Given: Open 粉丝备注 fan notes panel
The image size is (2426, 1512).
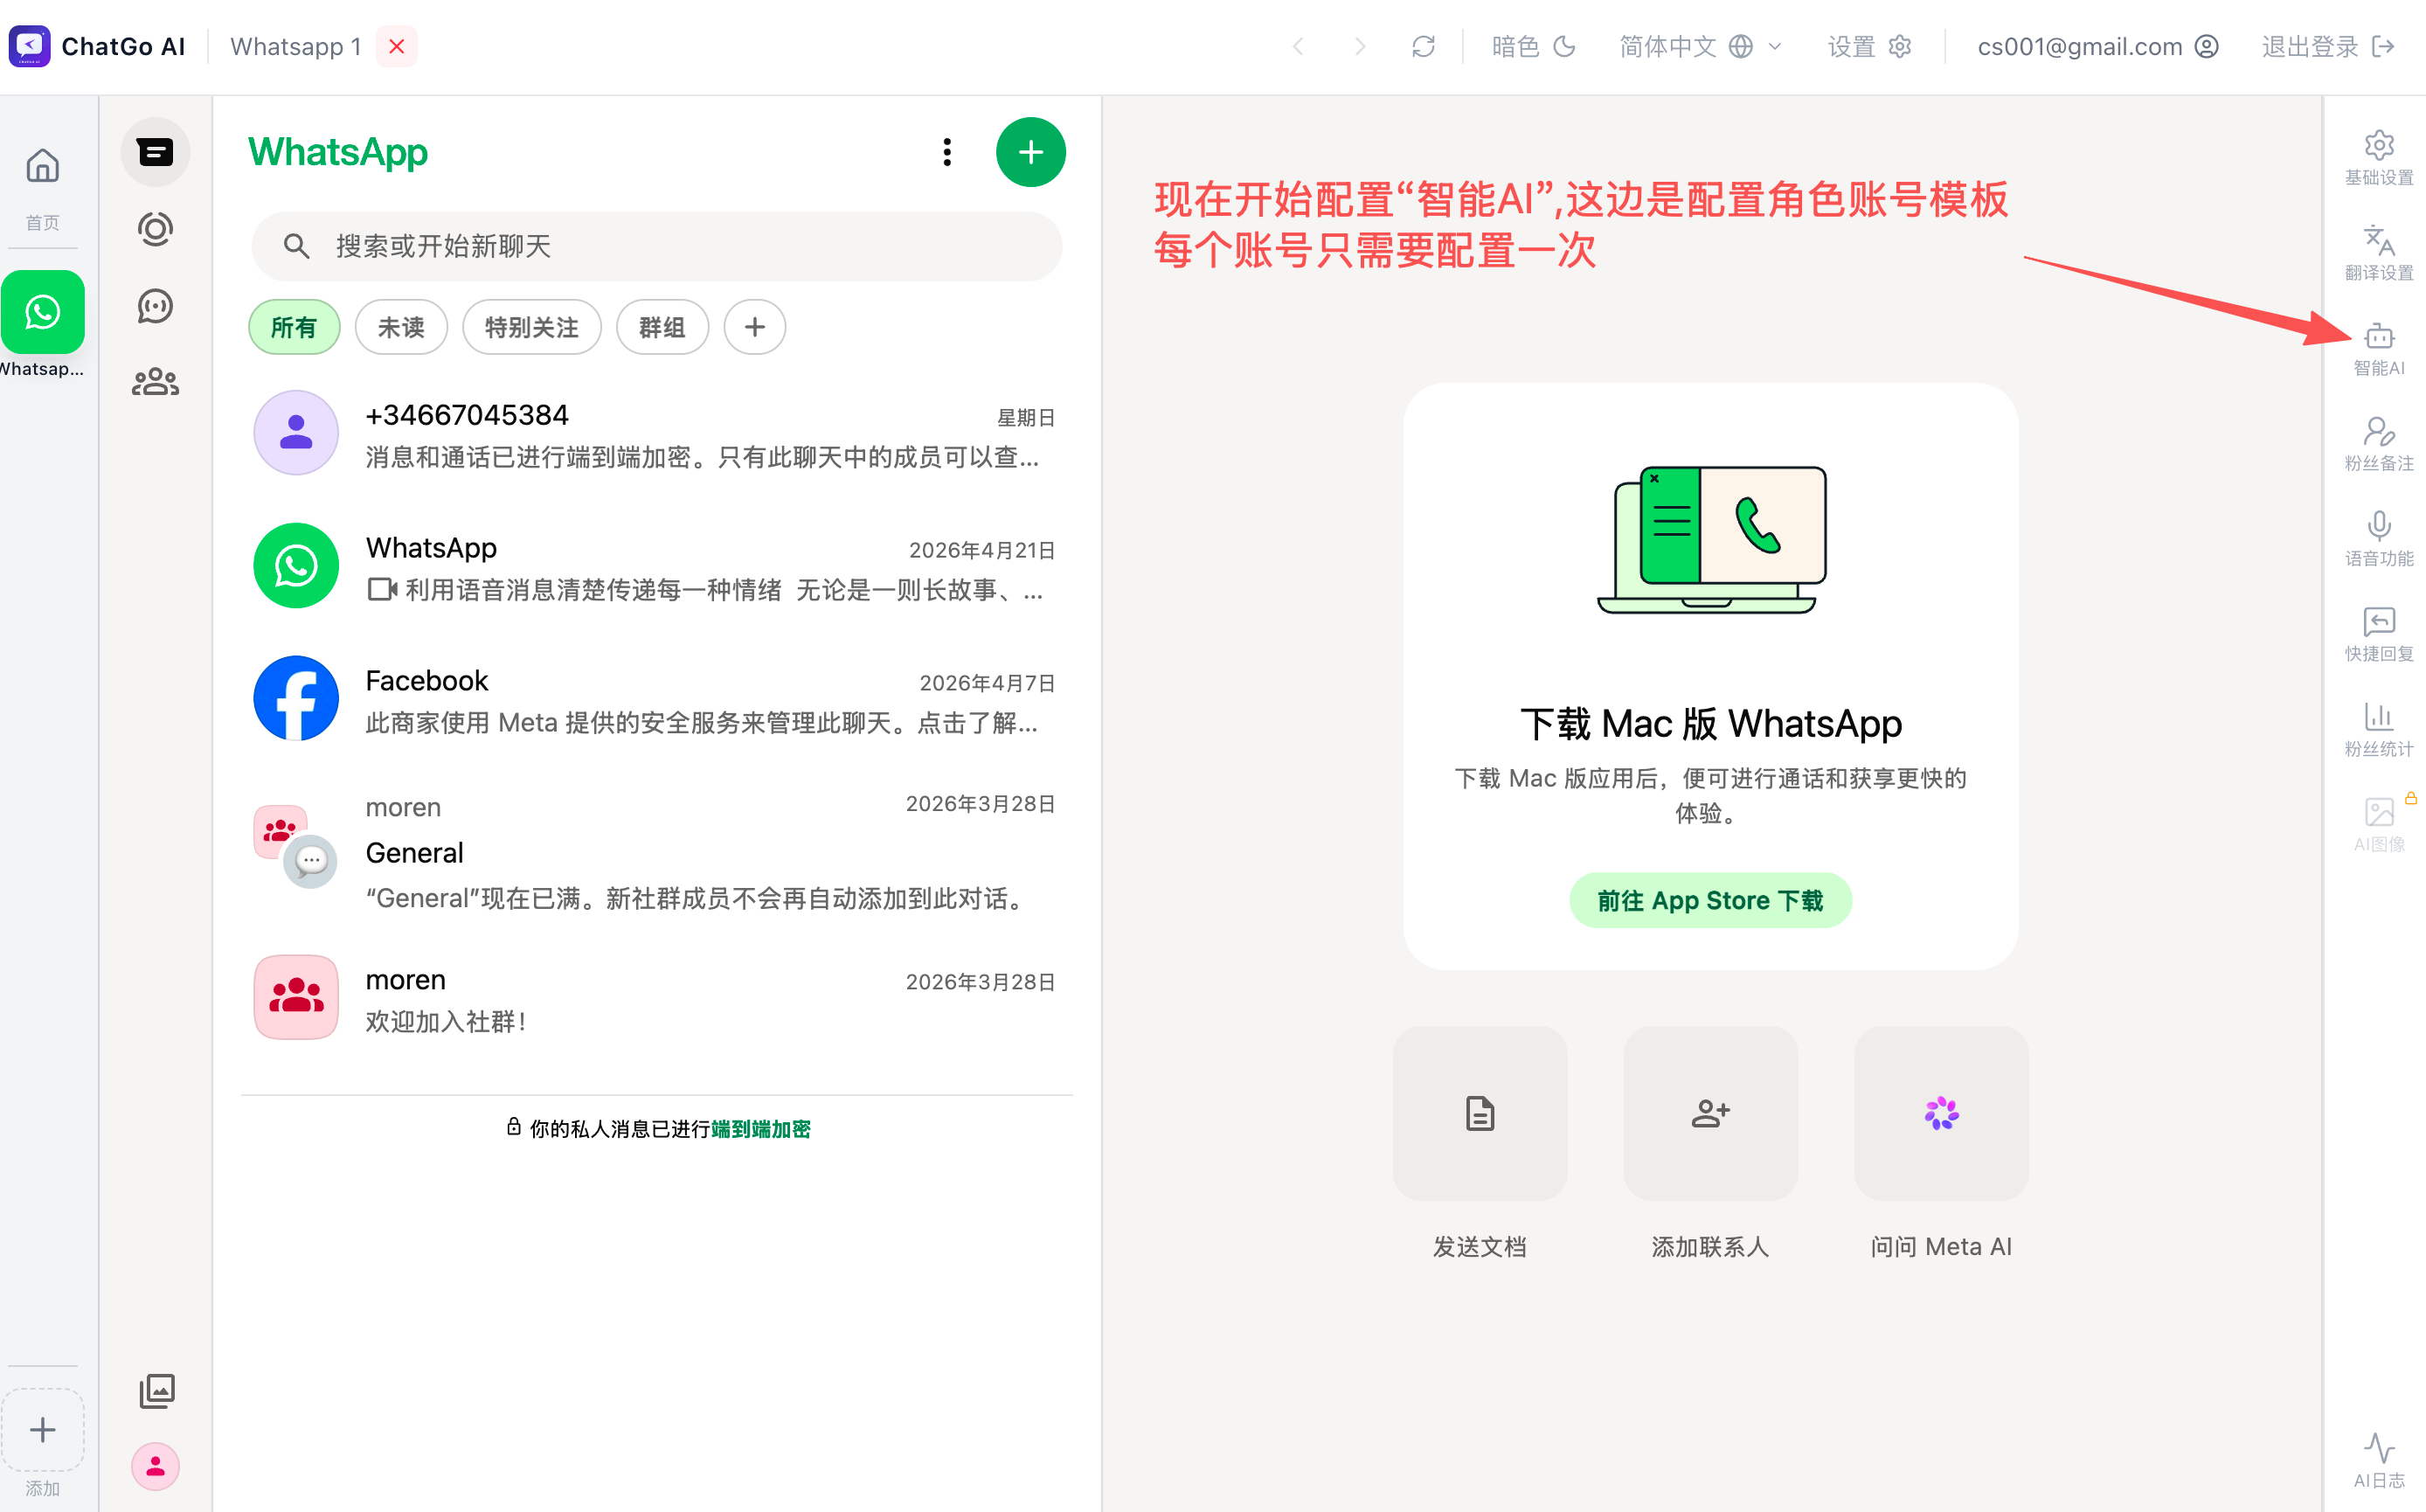Looking at the screenshot, I should (2378, 444).
